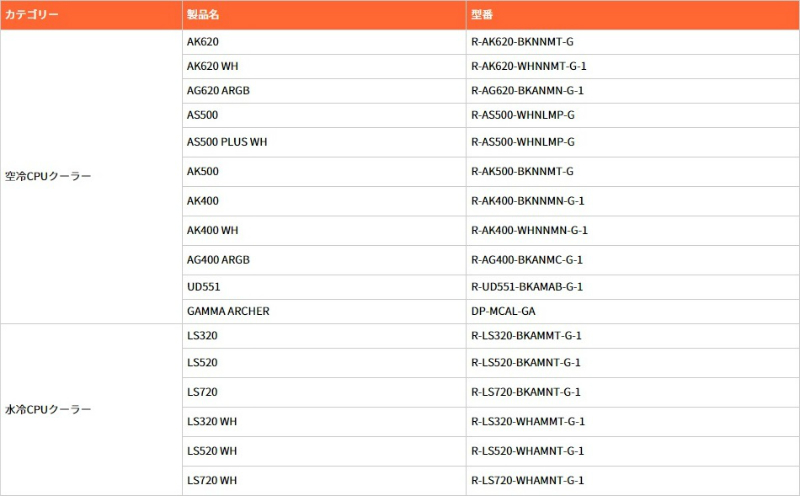Image resolution: width=800 pixels, height=496 pixels.
Task: Click the LS720 WH product name
Action: pos(212,481)
